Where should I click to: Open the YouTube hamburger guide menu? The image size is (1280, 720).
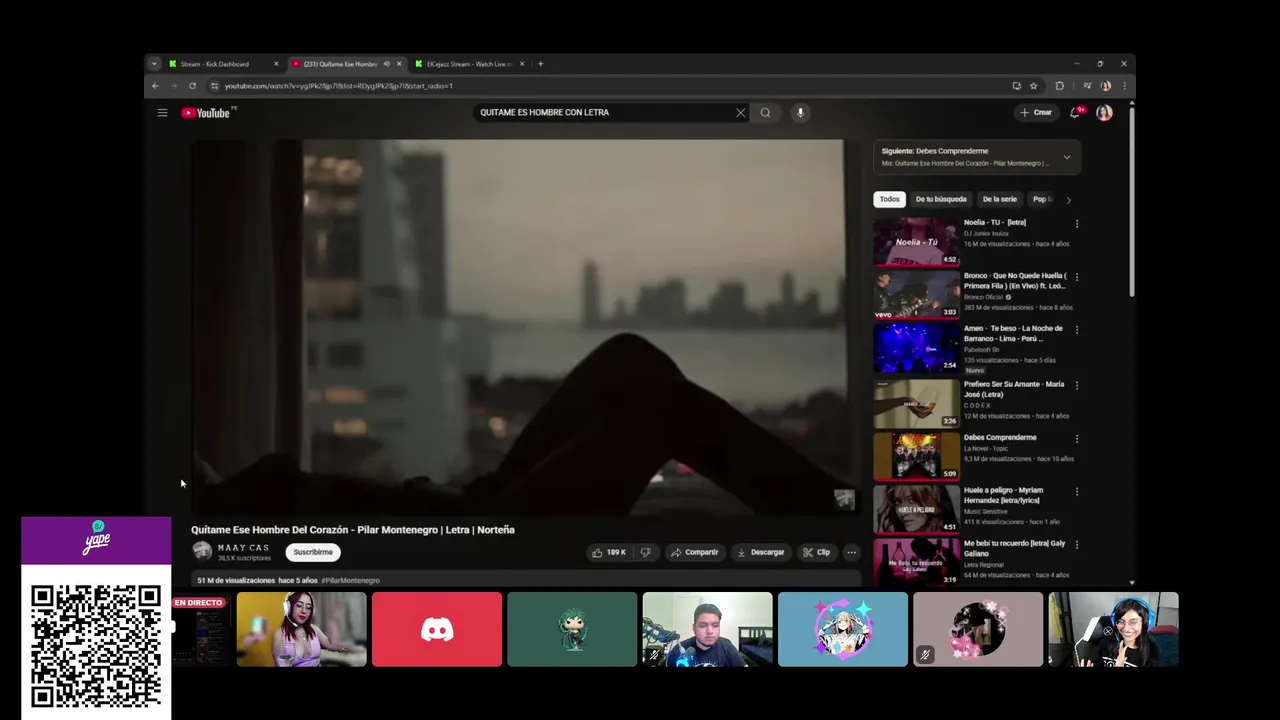[162, 113]
